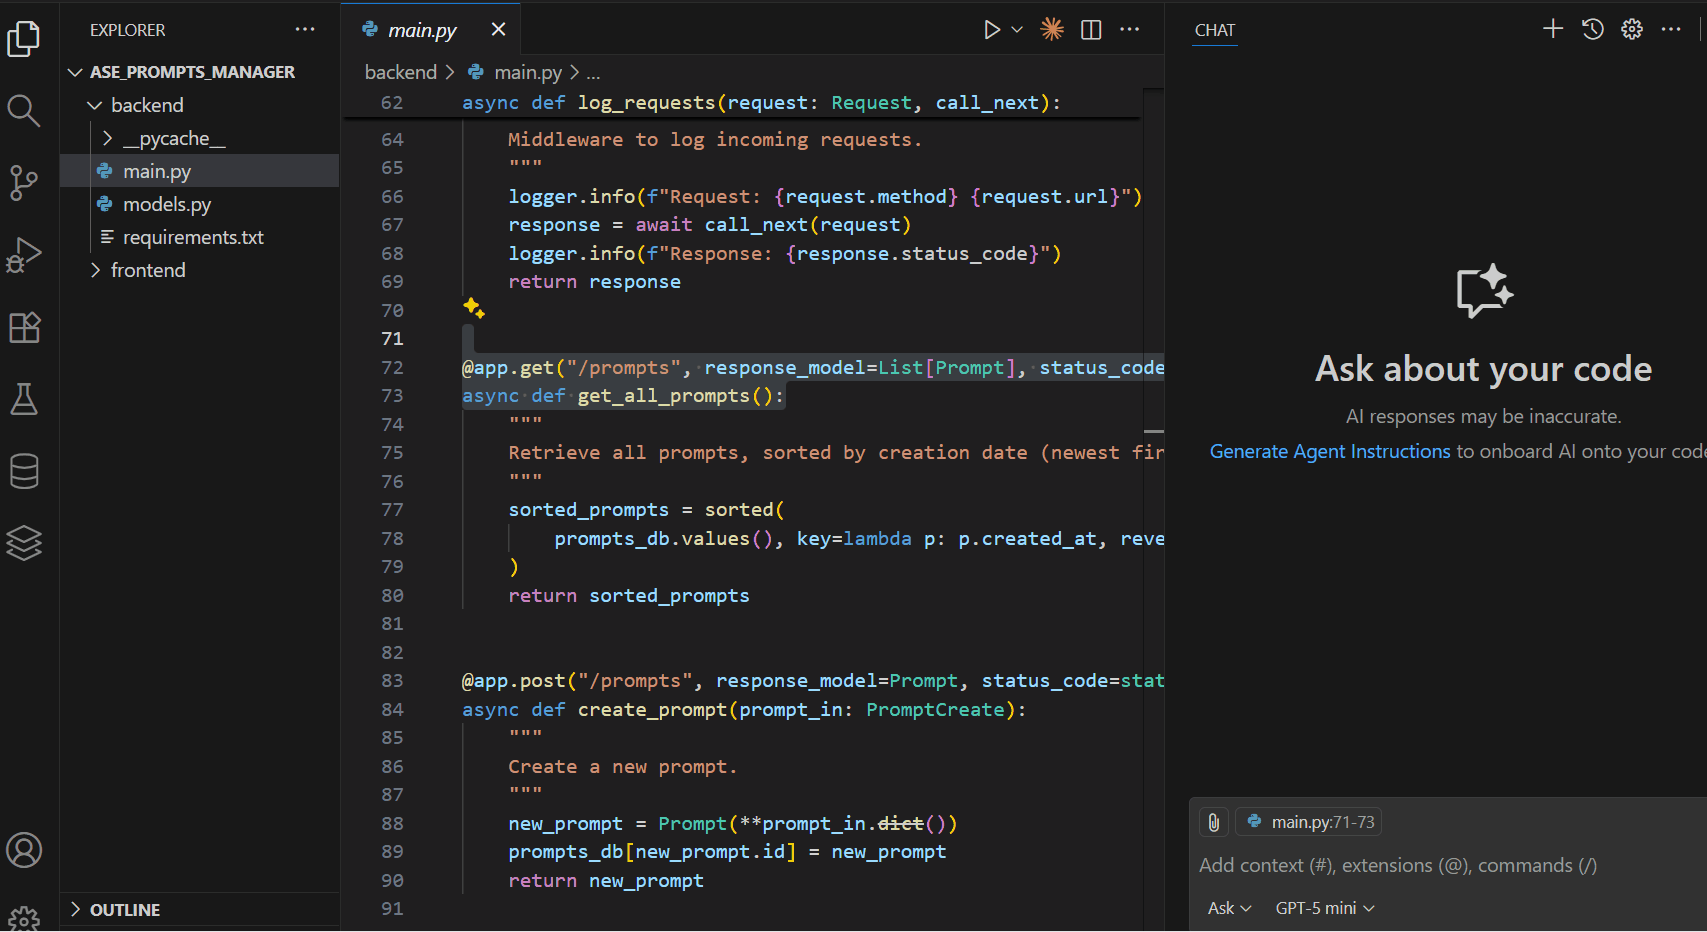Click the Generate Agent Instructions link
Viewport: 1707px width, 932px height.
point(1329,451)
